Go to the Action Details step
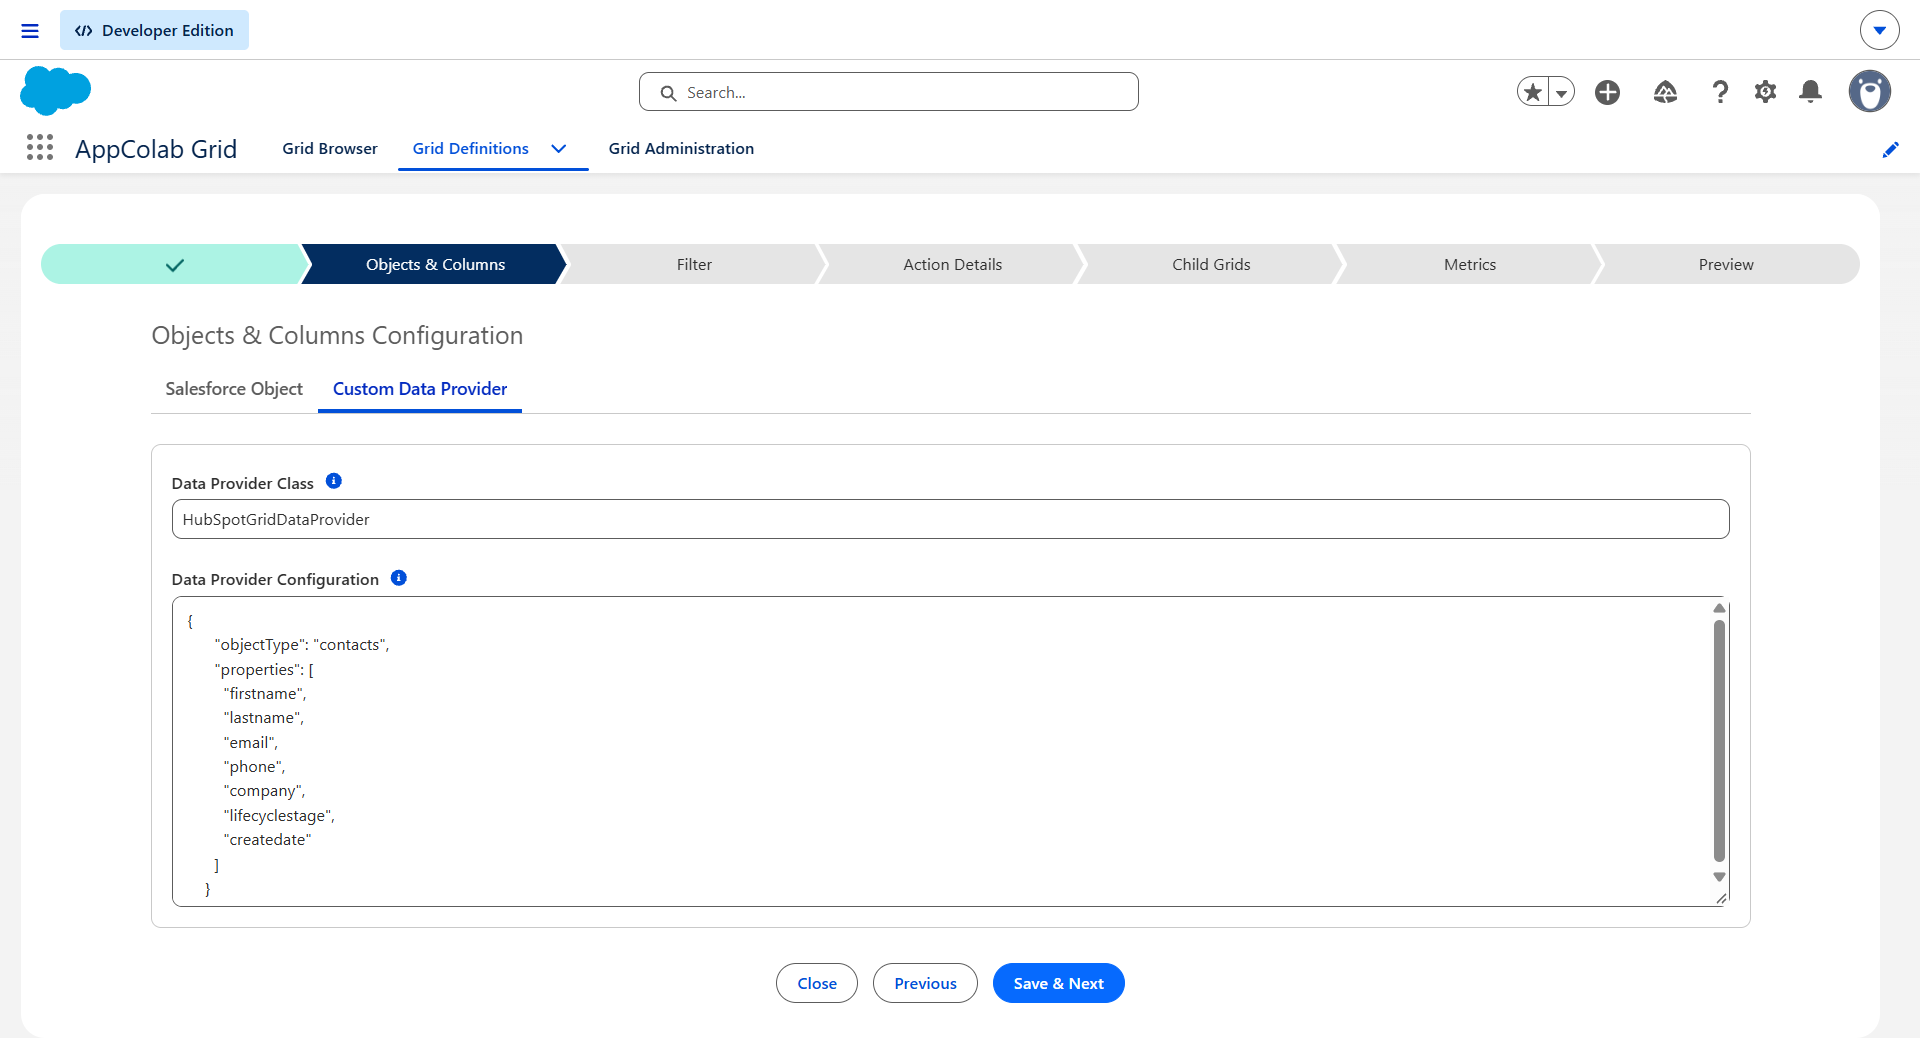The height and width of the screenshot is (1038, 1920). (953, 264)
